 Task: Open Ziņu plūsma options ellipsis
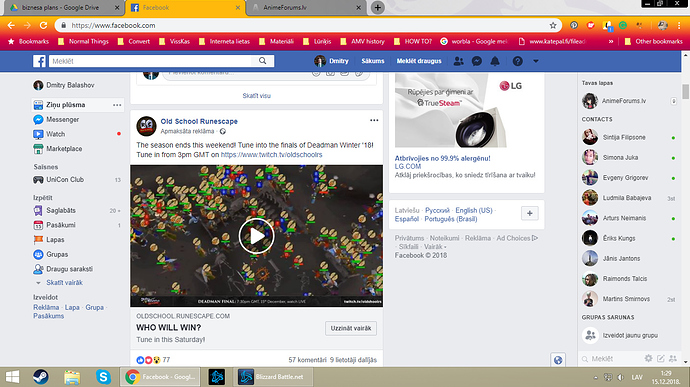tap(117, 105)
